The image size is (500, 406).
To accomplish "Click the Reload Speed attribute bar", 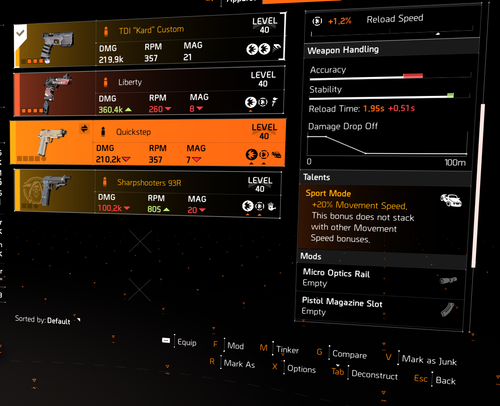I will [392, 33].
